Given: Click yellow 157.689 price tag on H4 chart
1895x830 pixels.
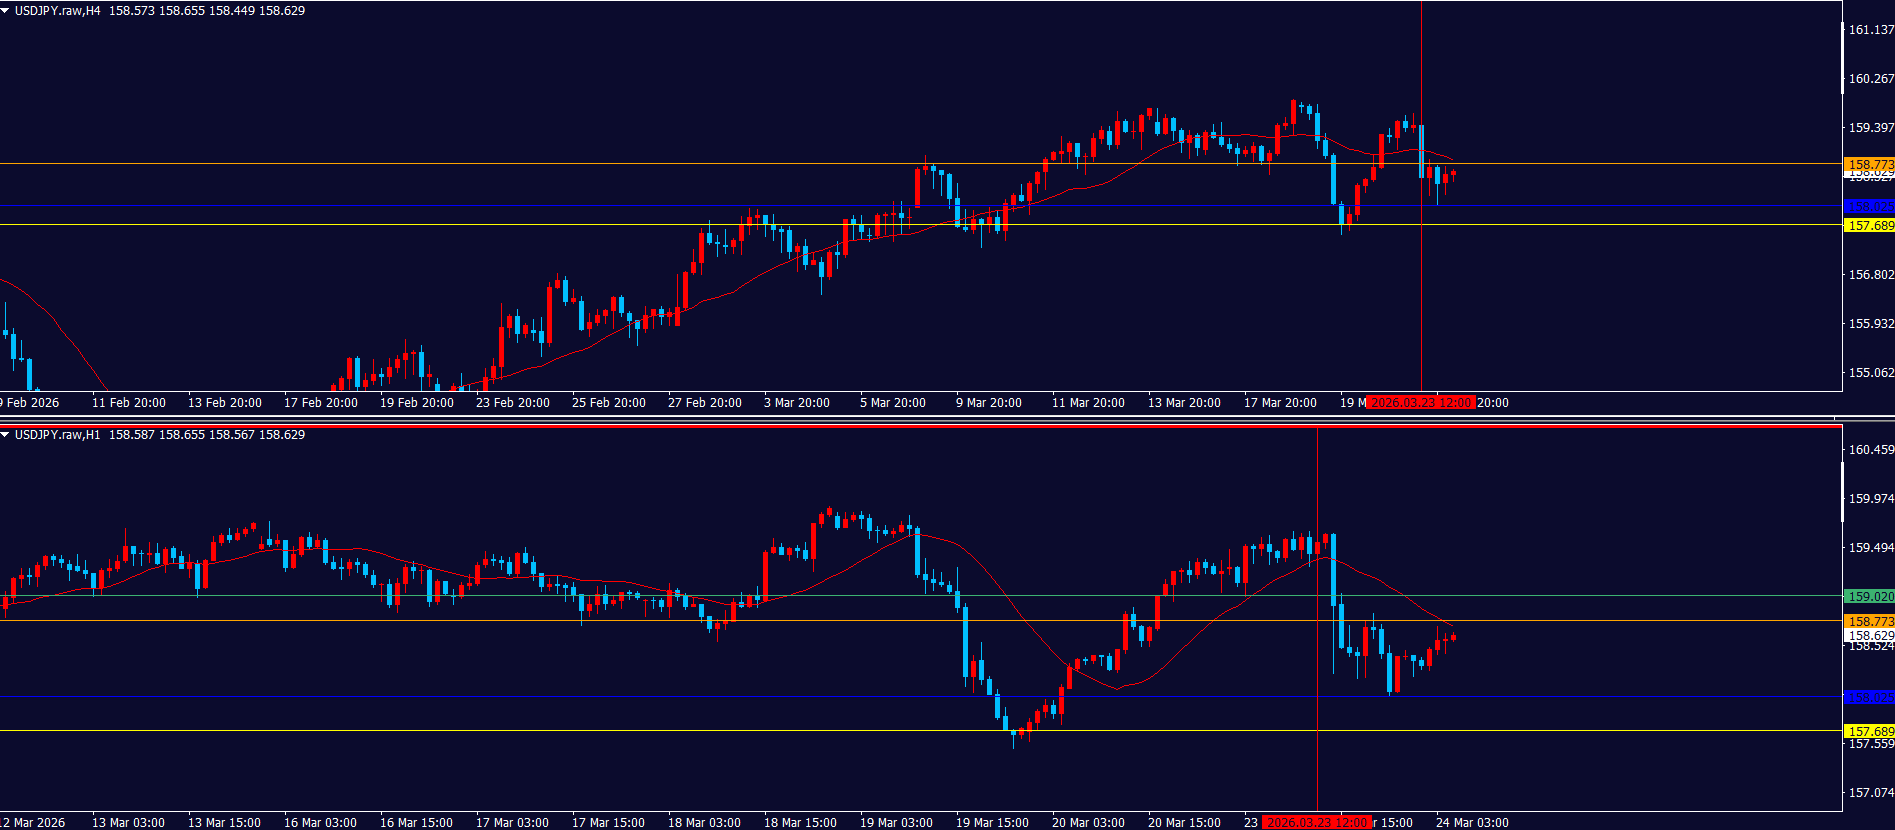Looking at the screenshot, I should pyautogui.click(x=1869, y=226).
